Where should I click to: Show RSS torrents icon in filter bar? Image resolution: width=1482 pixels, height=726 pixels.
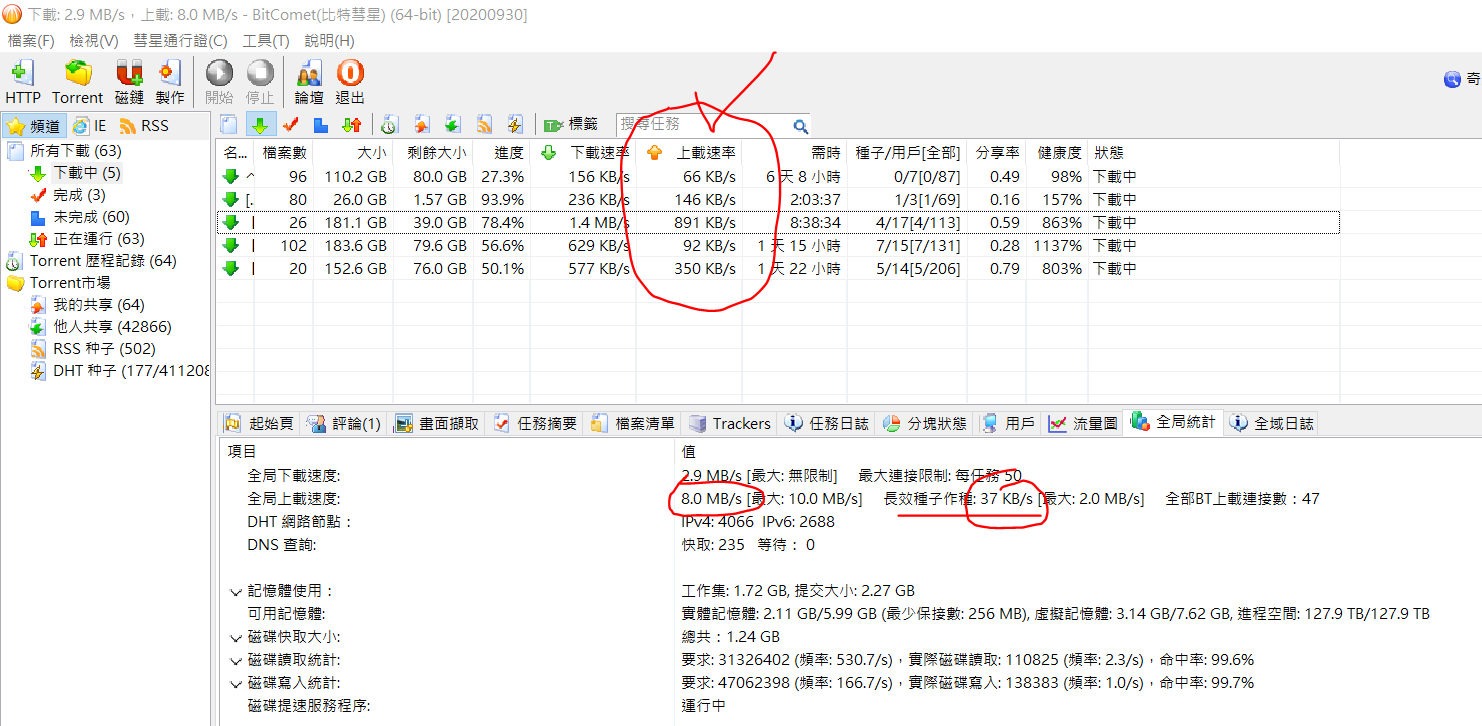484,125
